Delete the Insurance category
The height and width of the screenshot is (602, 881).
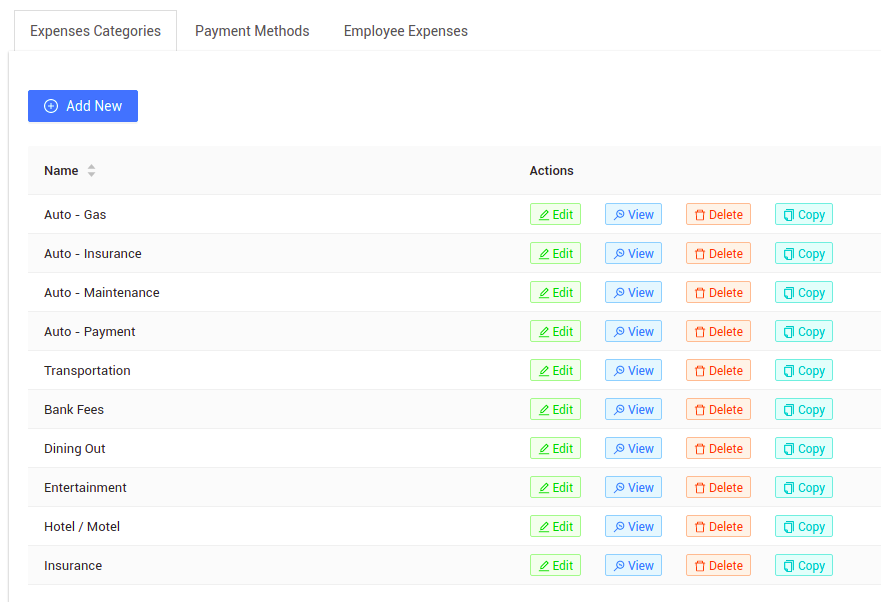click(718, 565)
